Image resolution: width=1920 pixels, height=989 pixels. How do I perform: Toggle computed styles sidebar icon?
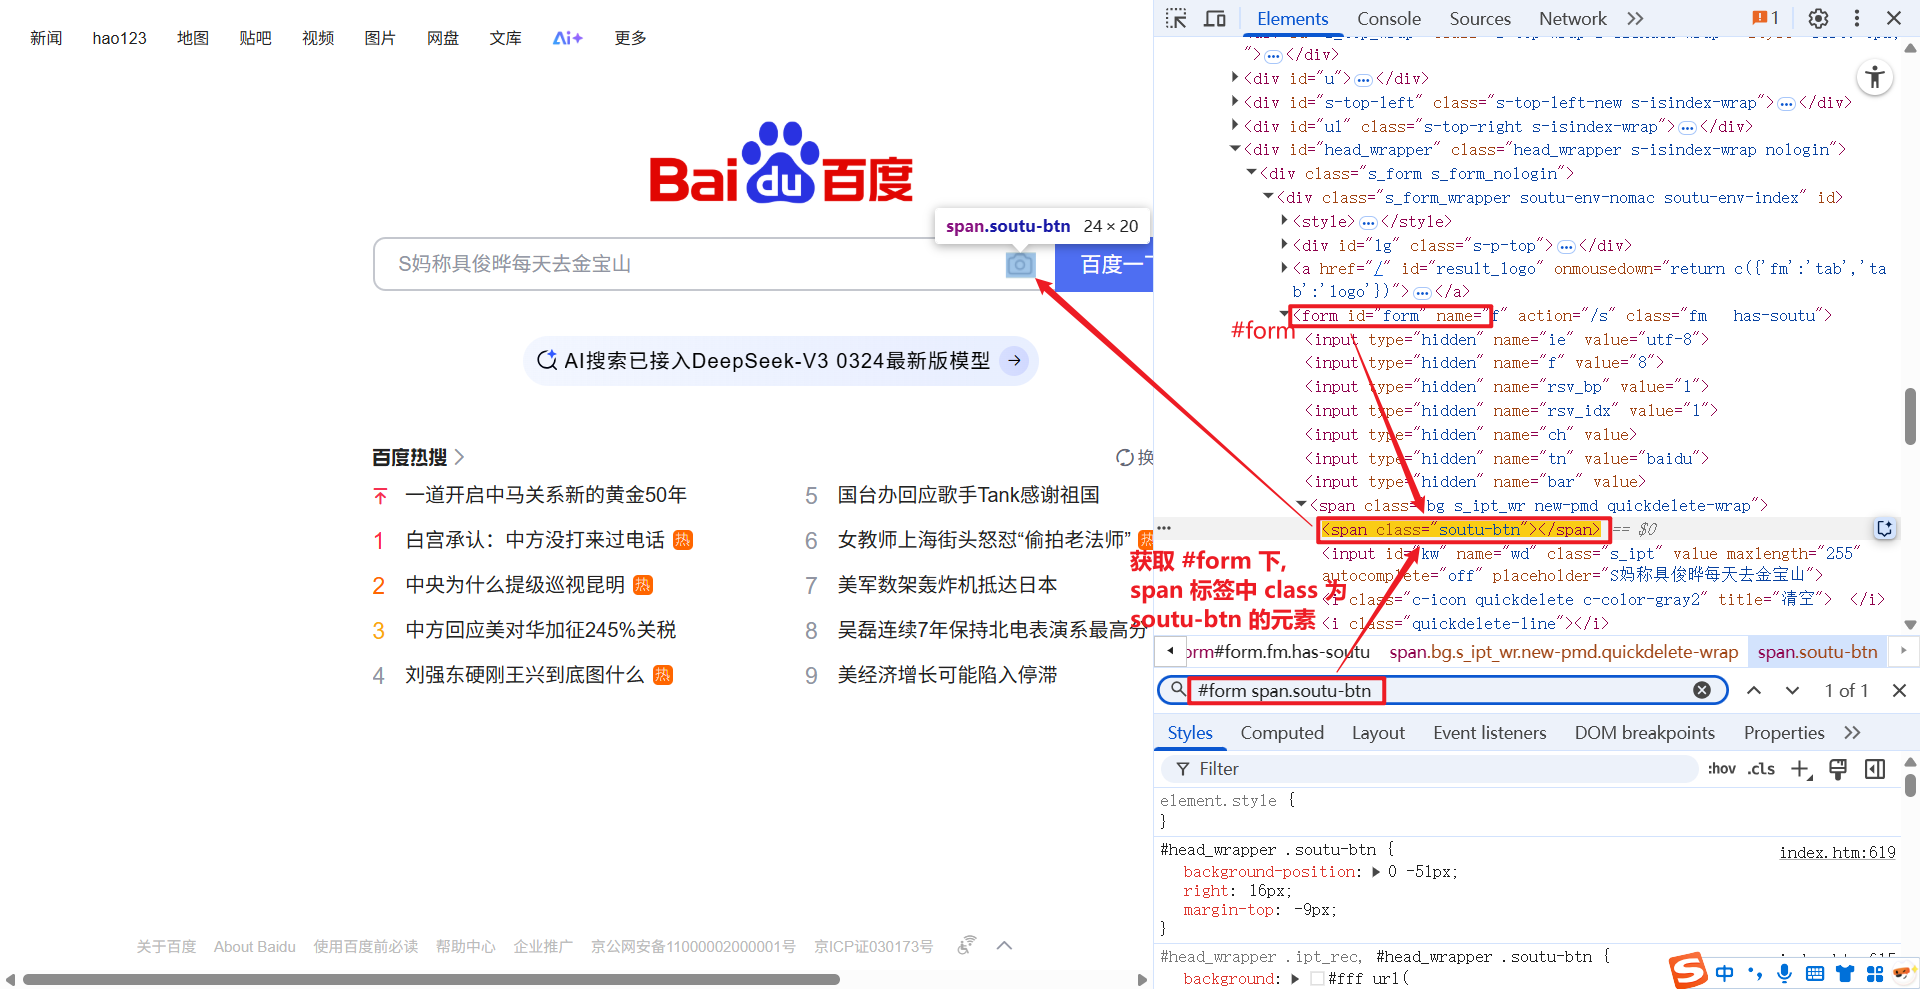pyautogui.click(x=1875, y=768)
